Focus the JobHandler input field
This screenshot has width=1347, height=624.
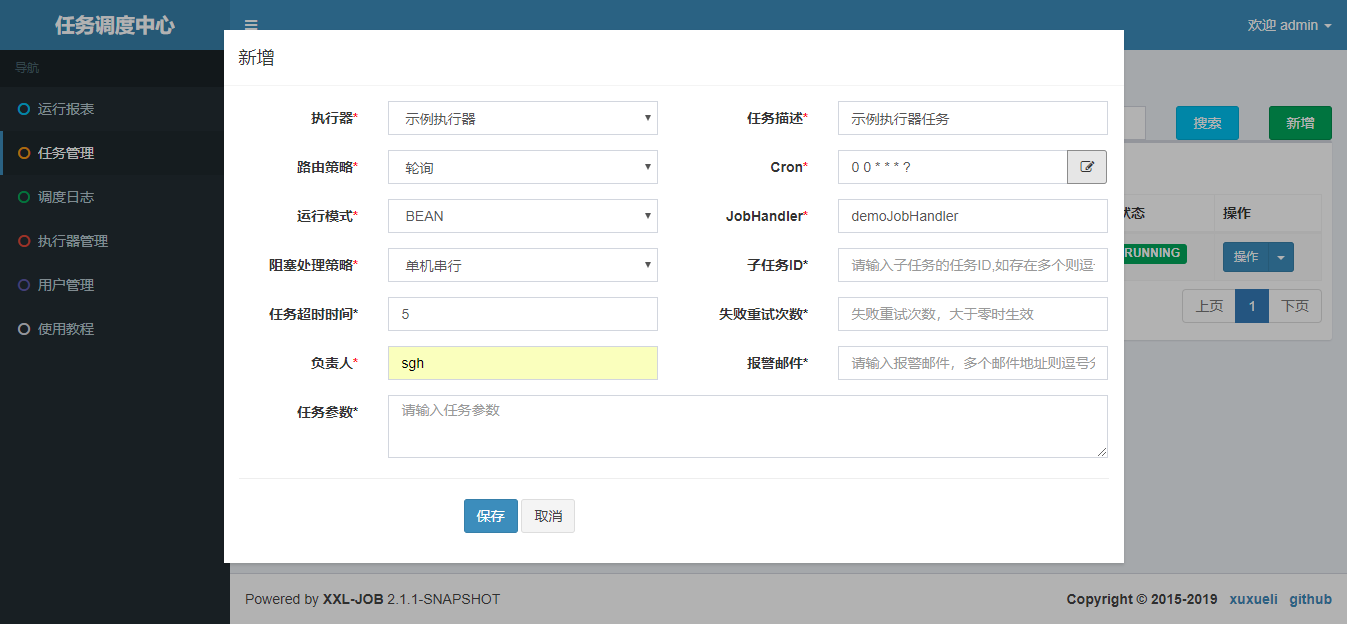point(973,216)
